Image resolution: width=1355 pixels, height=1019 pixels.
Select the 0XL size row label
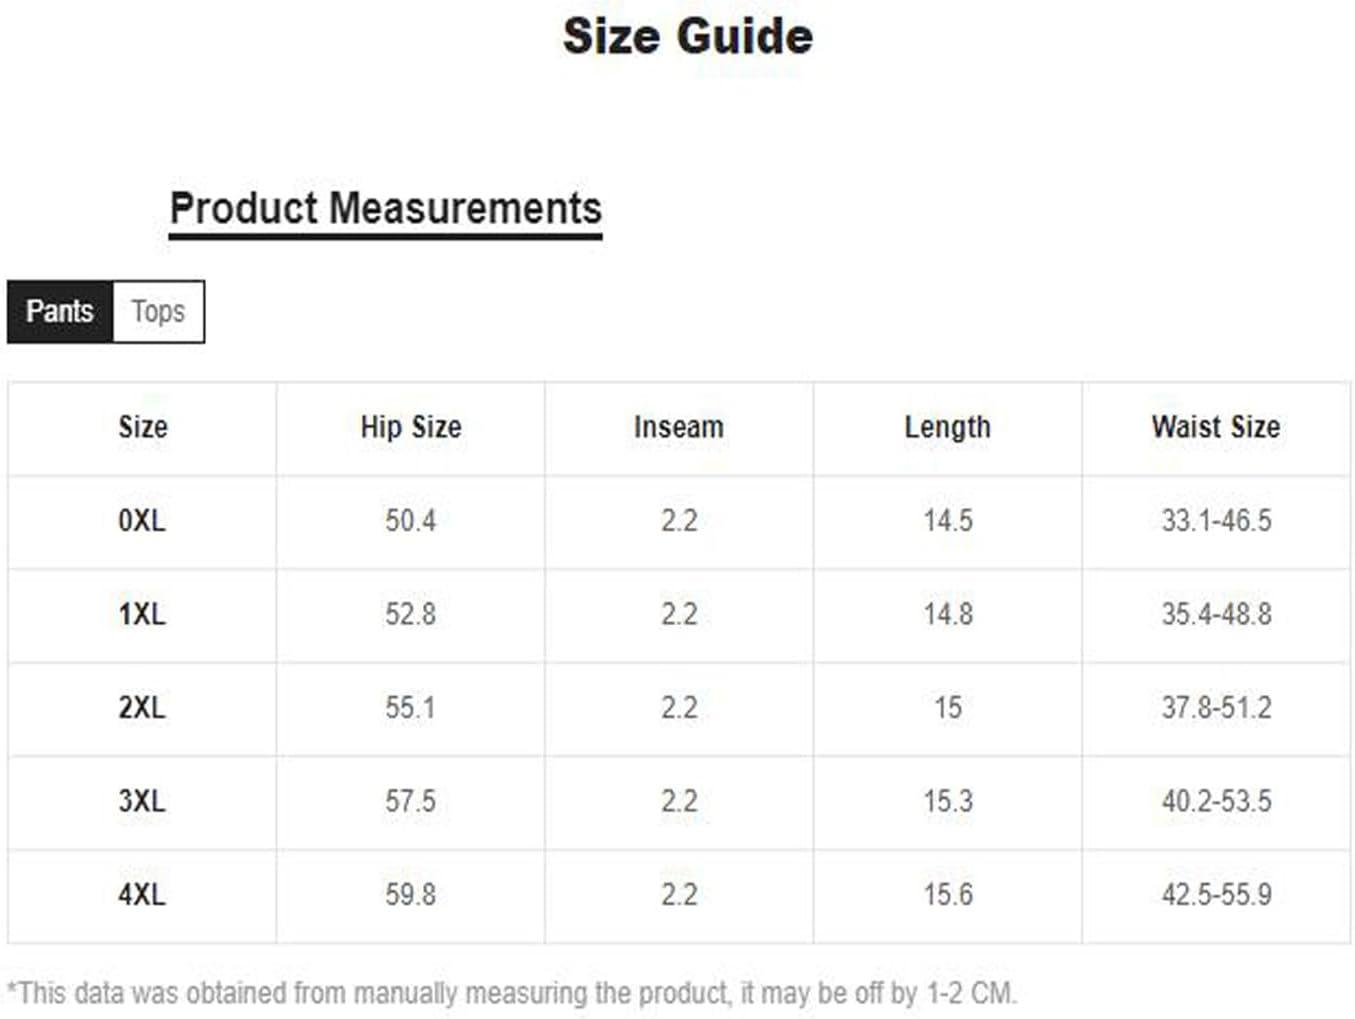[x=142, y=521]
